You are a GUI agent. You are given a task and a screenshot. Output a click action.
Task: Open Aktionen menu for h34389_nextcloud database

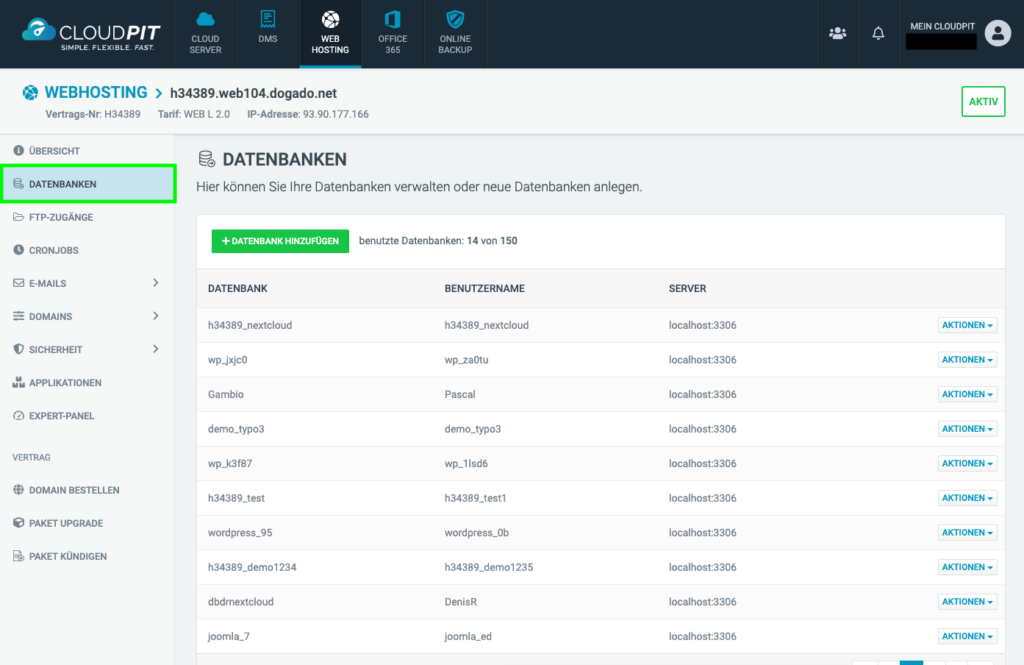tap(966, 324)
